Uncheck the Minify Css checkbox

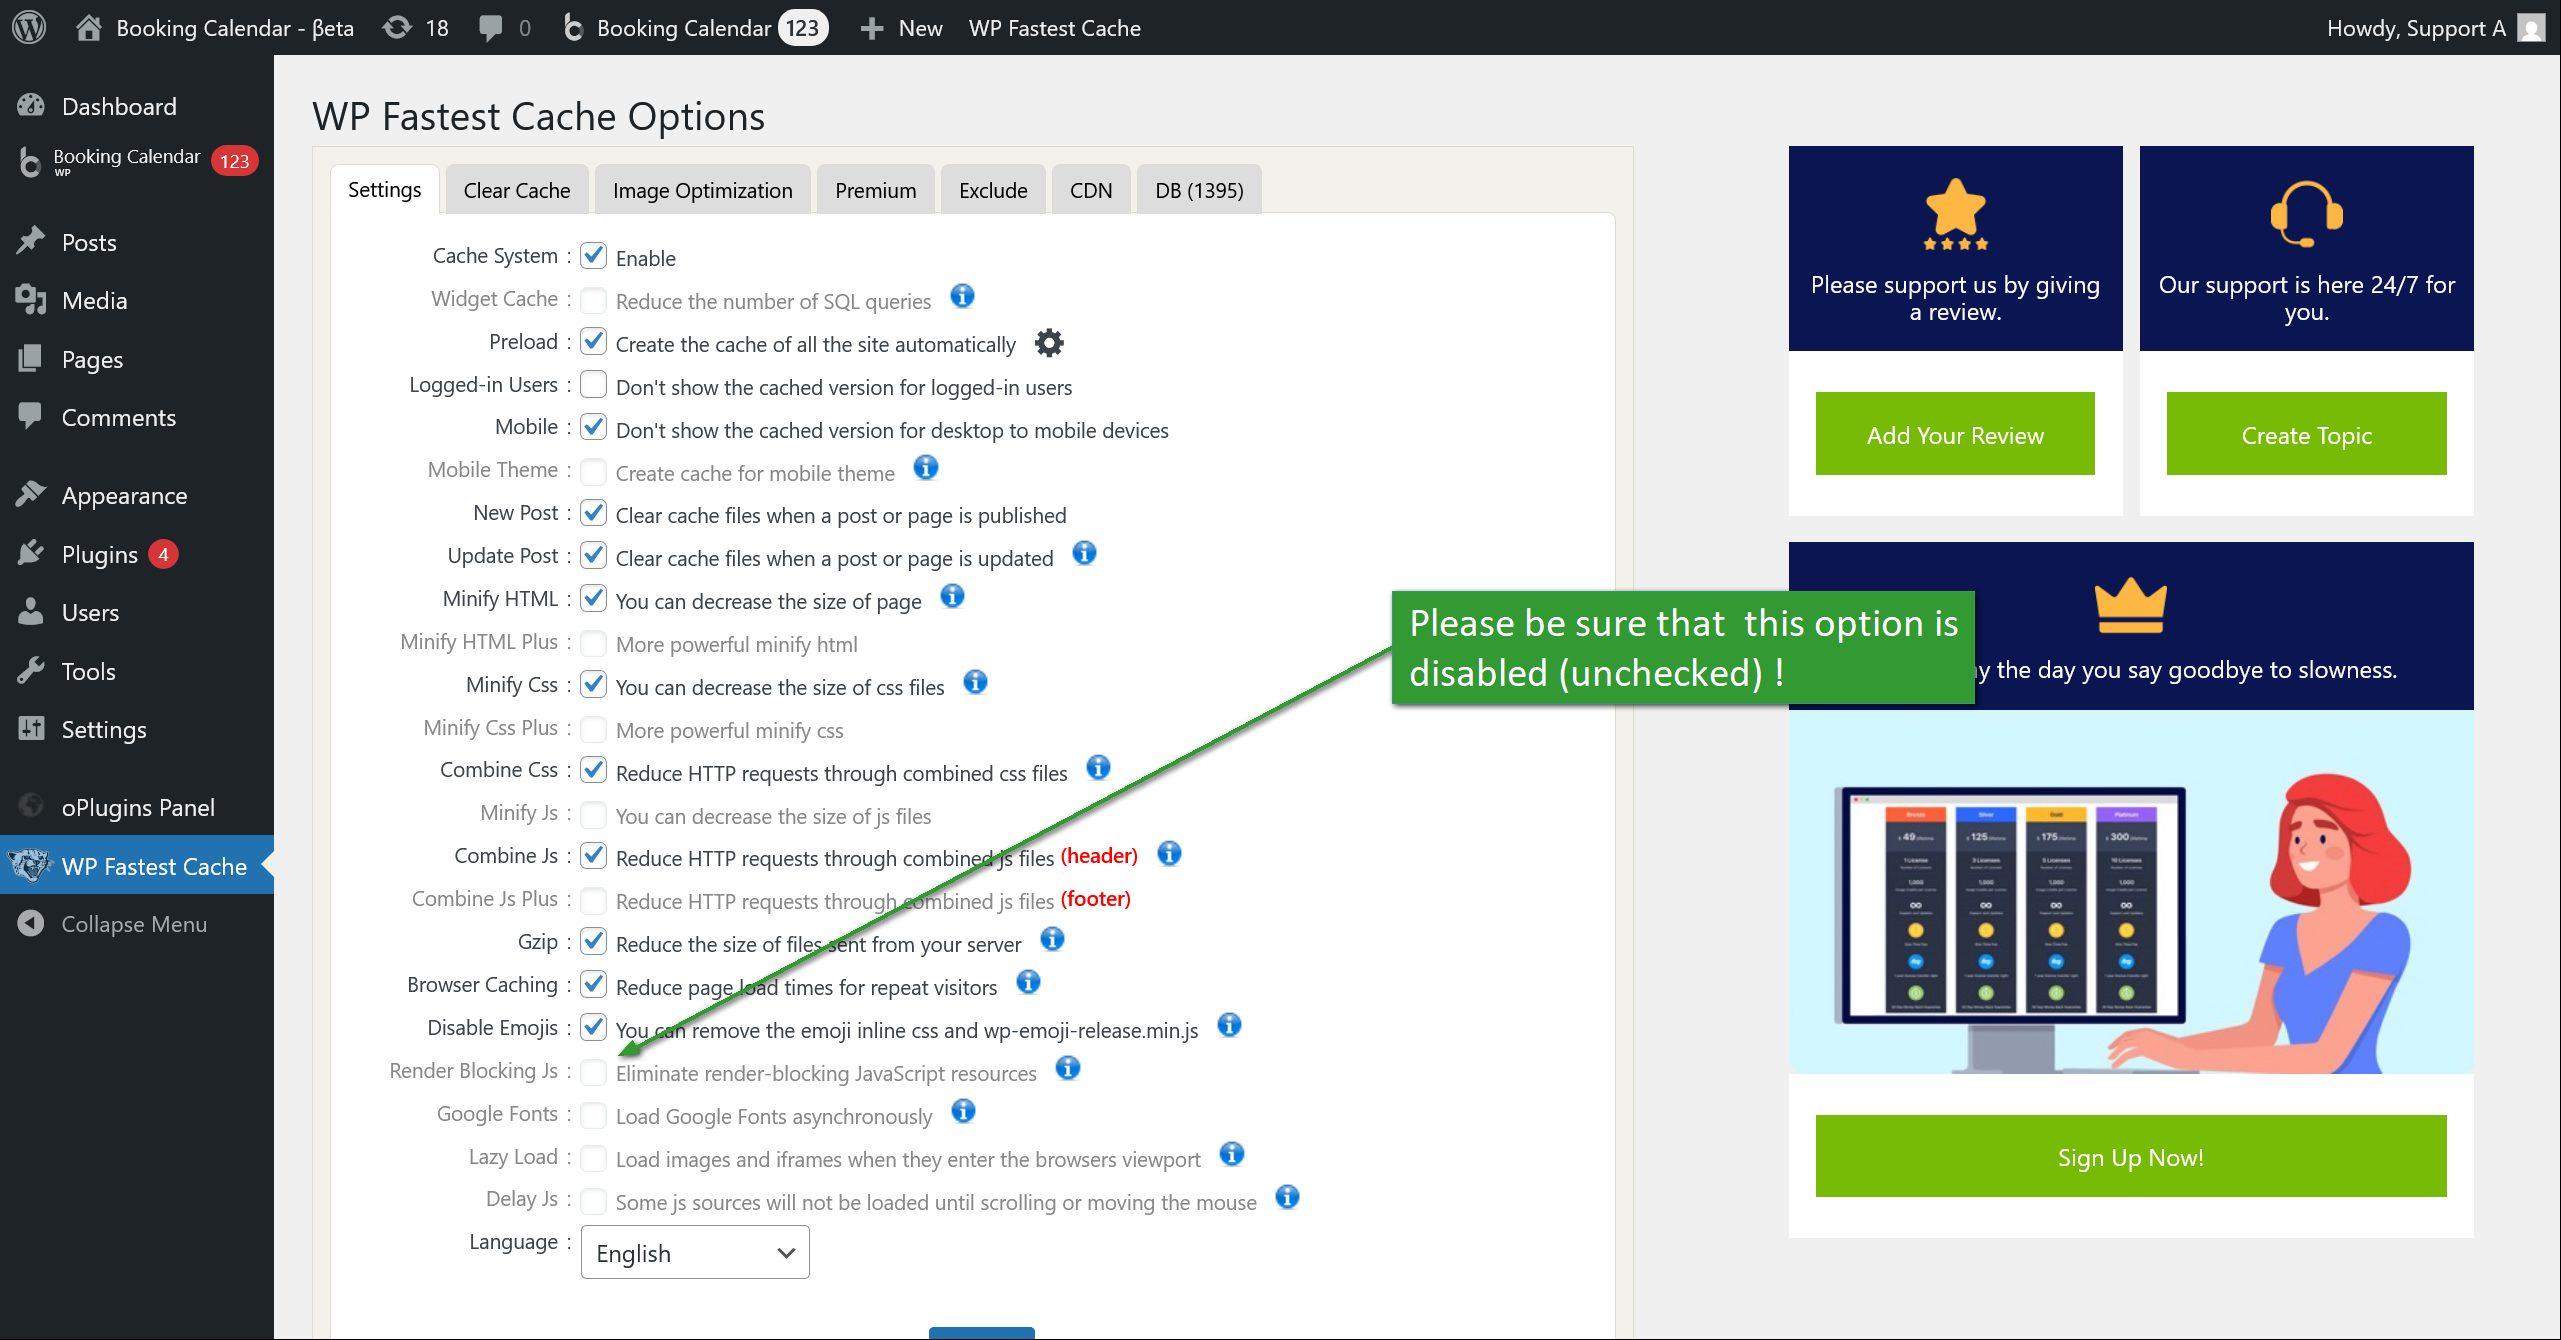pyautogui.click(x=594, y=684)
